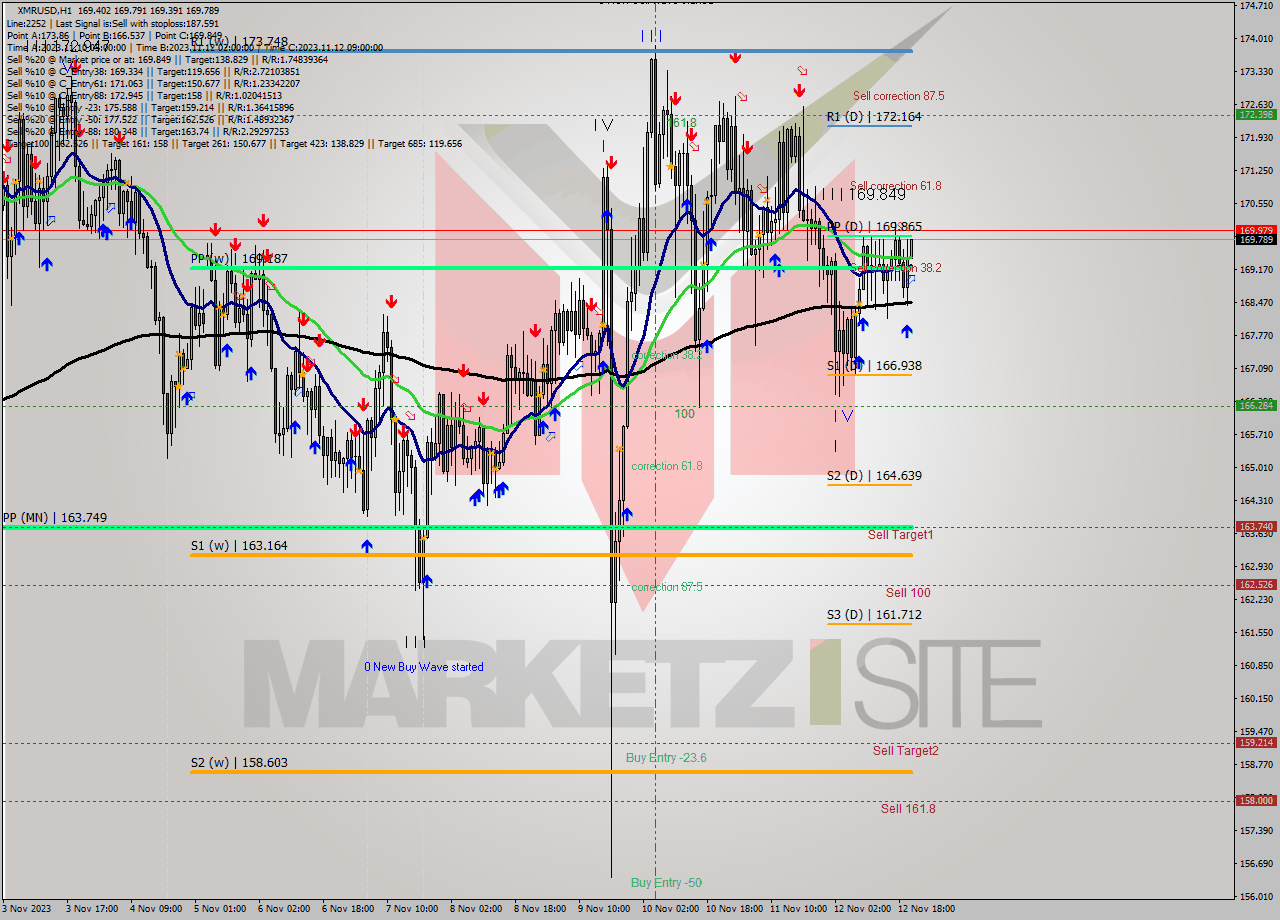Click the 'PP (D) | 169.865' pivot label

[874, 227]
